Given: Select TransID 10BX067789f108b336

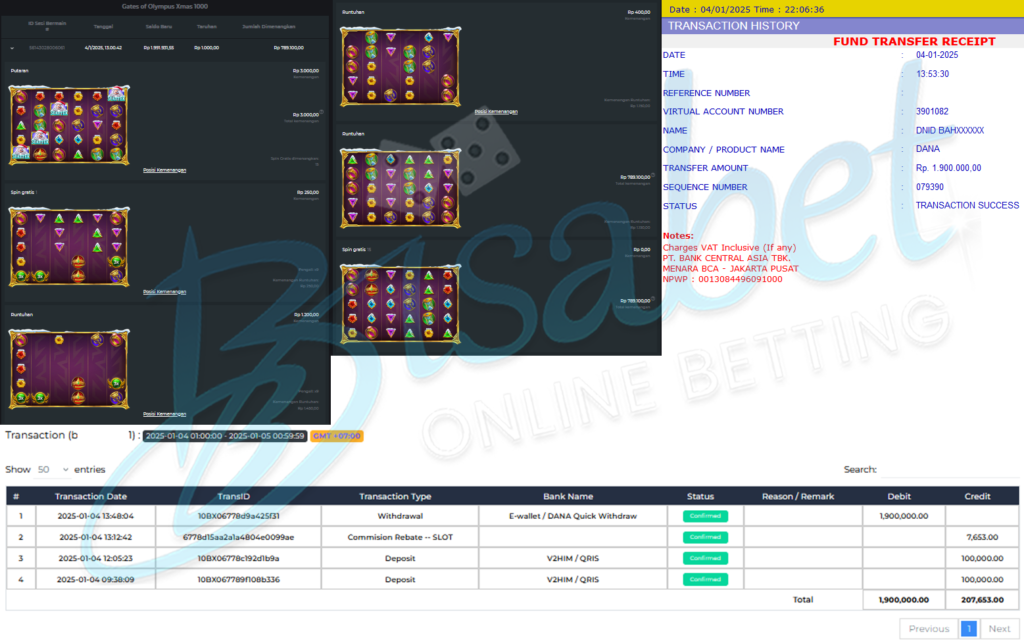Looking at the screenshot, I should [x=238, y=579].
